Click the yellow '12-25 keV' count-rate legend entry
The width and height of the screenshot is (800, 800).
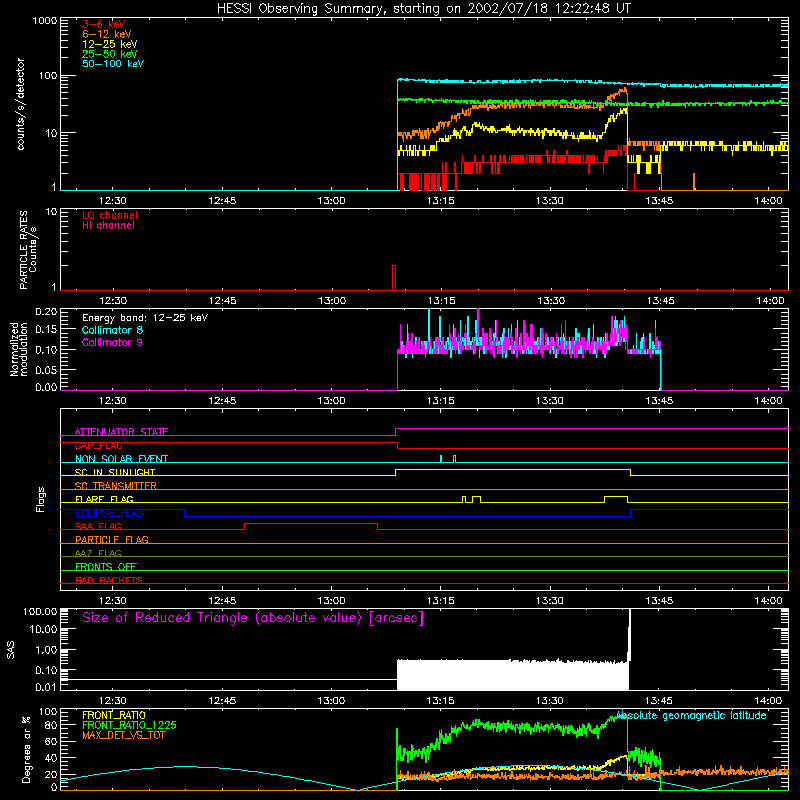coord(110,44)
